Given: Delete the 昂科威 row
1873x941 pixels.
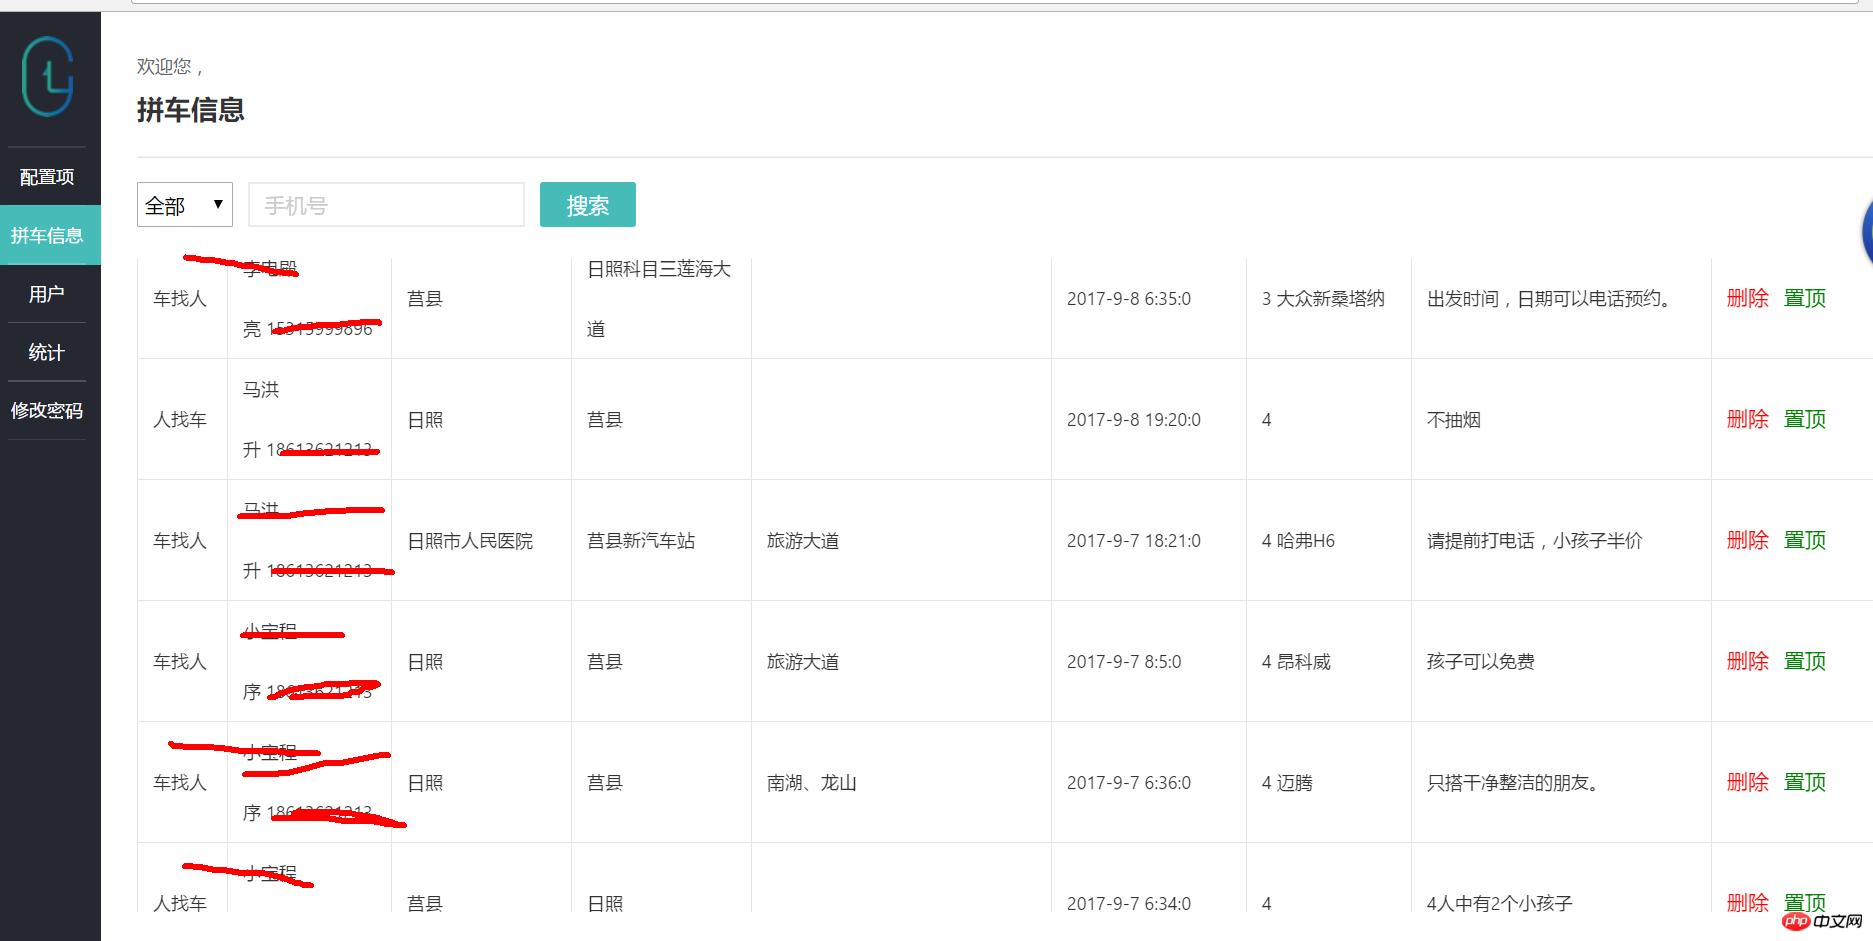Looking at the screenshot, I should pos(1748,661).
